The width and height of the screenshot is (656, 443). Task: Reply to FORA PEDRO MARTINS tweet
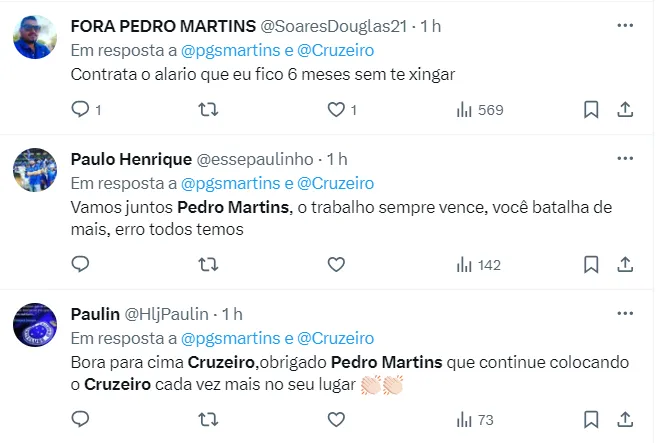click(82, 109)
